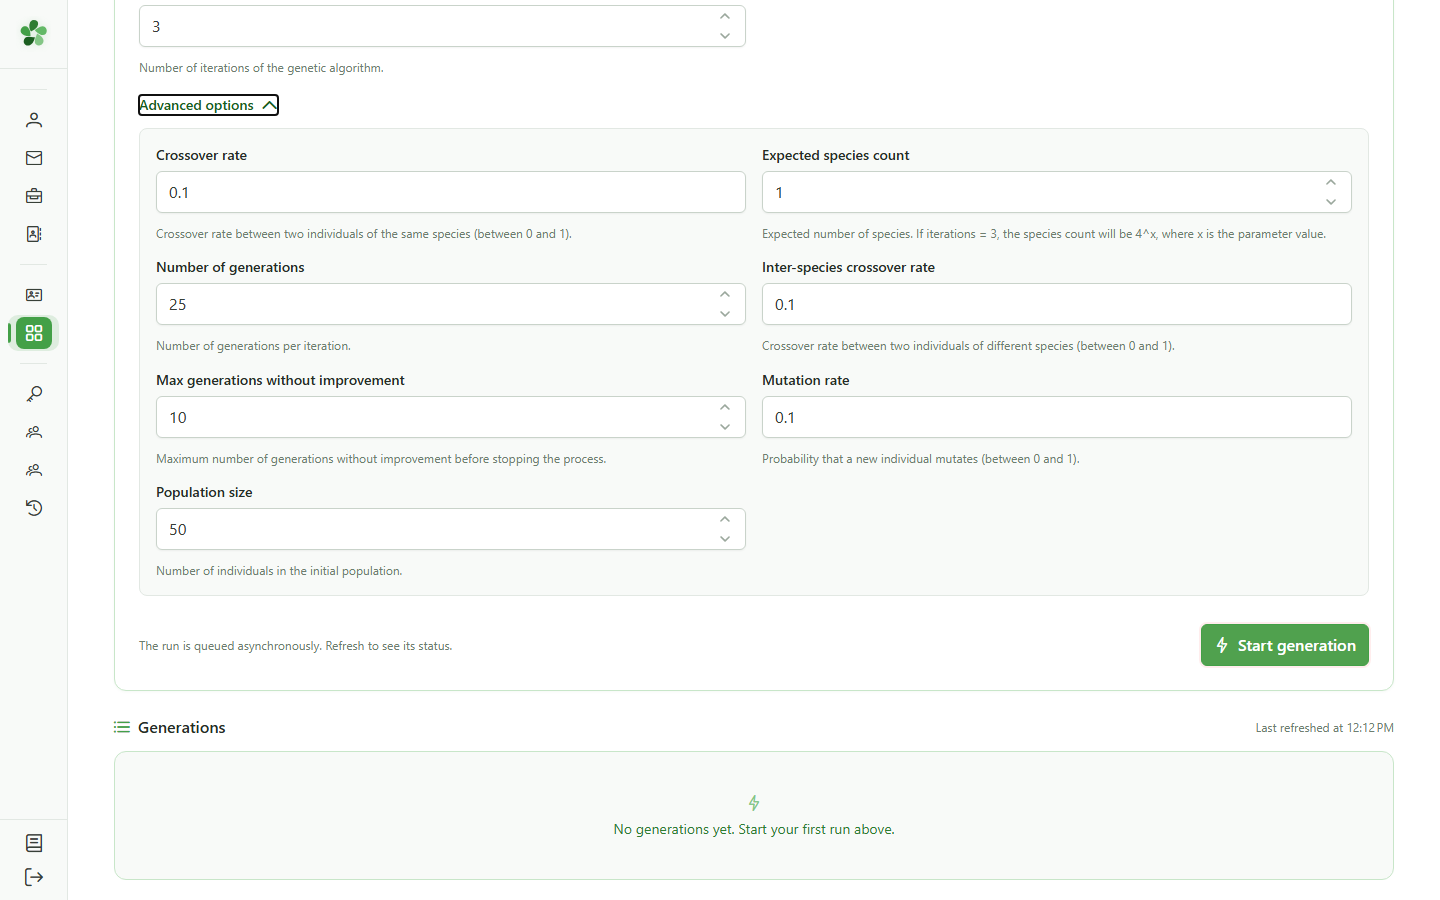Click the 'run is queued asynchronously' note
This screenshot has height=900, width=1440.
[x=295, y=646]
